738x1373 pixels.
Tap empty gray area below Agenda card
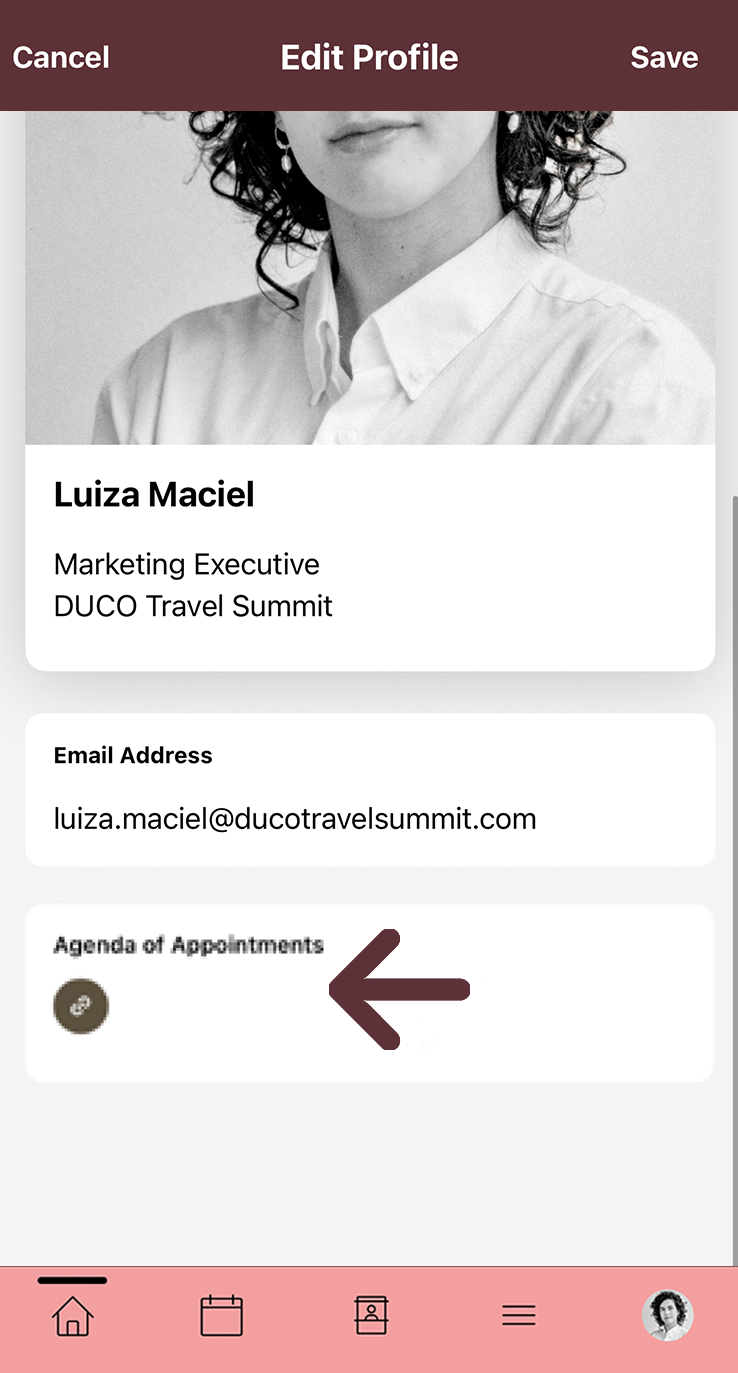point(369,1170)
